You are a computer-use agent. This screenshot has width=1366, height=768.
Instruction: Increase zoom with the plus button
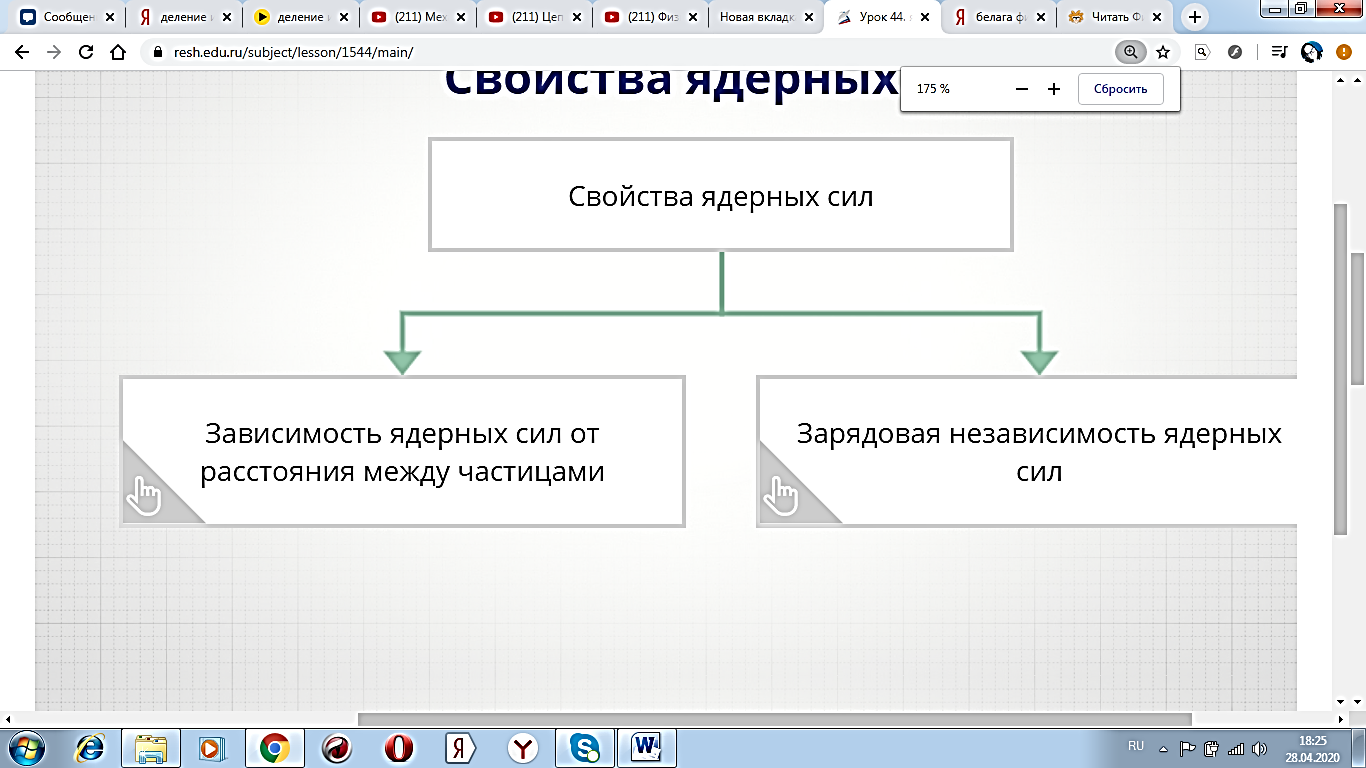[1053, 89]
